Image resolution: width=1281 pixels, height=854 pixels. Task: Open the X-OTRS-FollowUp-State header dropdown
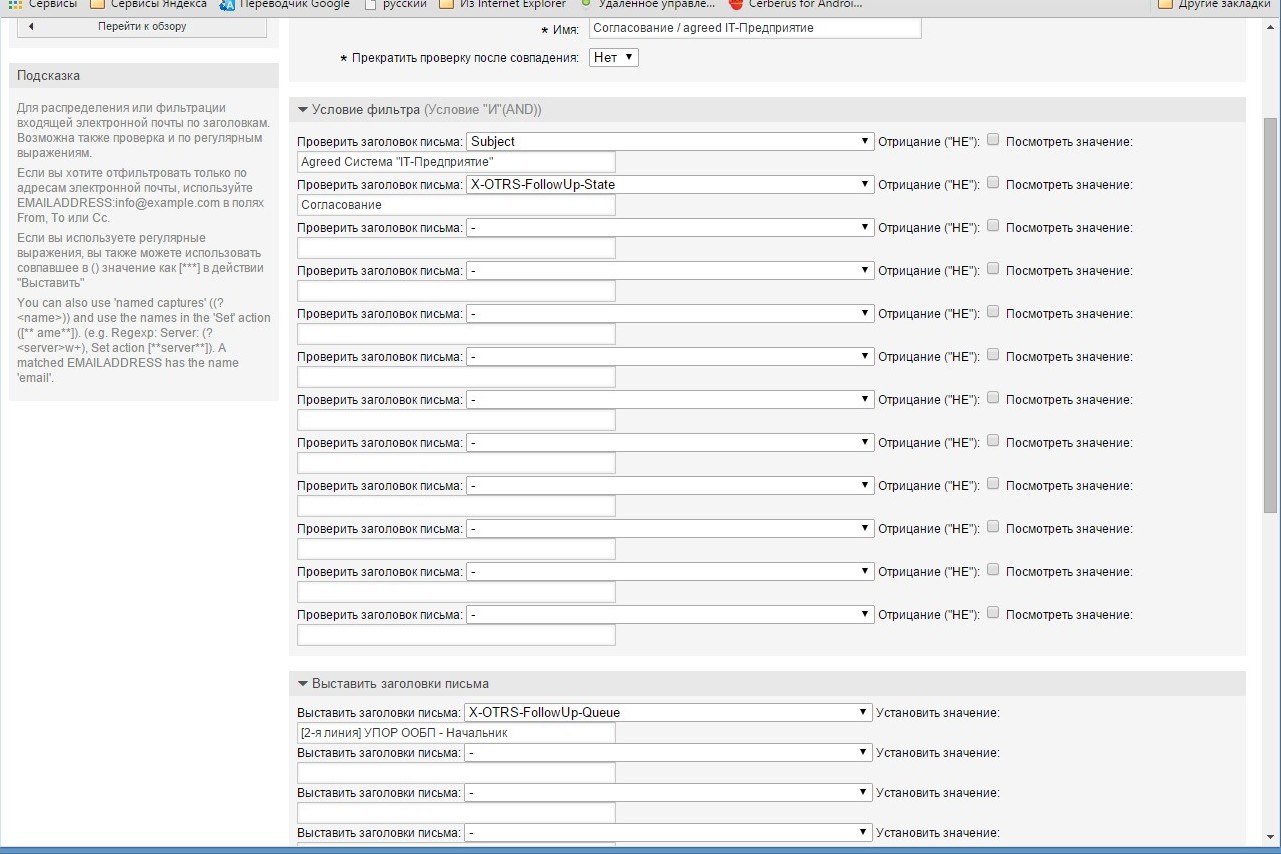click(x=670, y=184)
